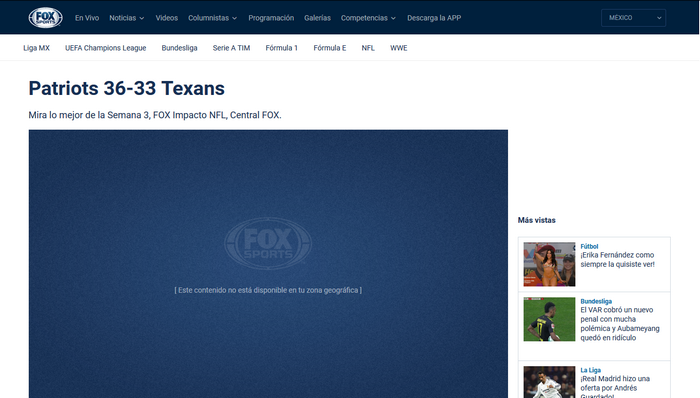
Task: Expand the Columnistas dropdown menu
Action: click(x=212, y=18)
